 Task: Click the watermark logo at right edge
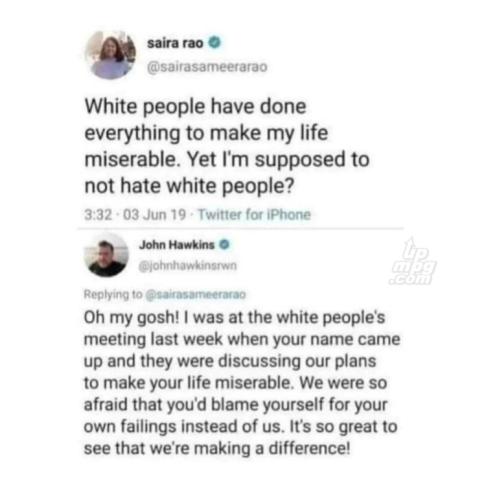point(413,262)
